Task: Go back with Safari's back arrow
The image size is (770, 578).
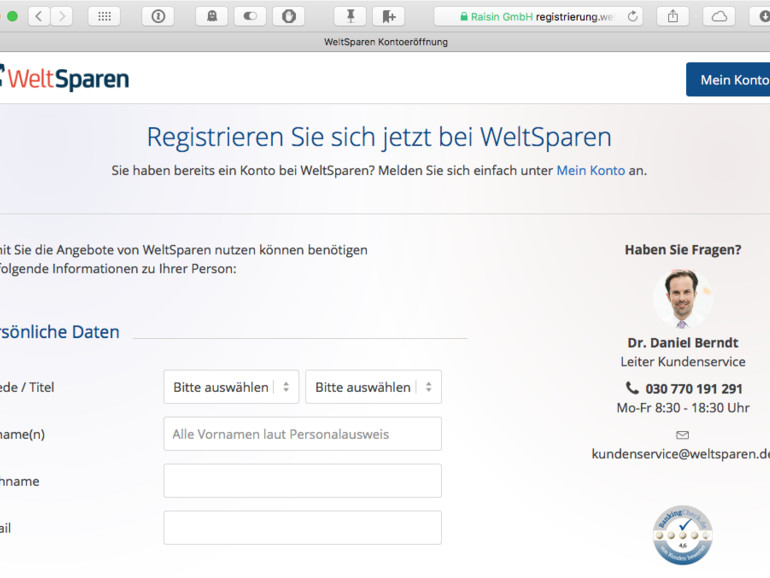Action: 39,16
